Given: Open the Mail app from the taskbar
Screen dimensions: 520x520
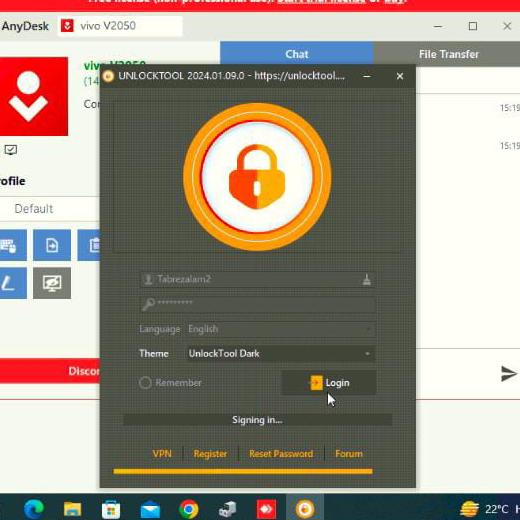Looking at the screenshot, I should coord(150,509).
